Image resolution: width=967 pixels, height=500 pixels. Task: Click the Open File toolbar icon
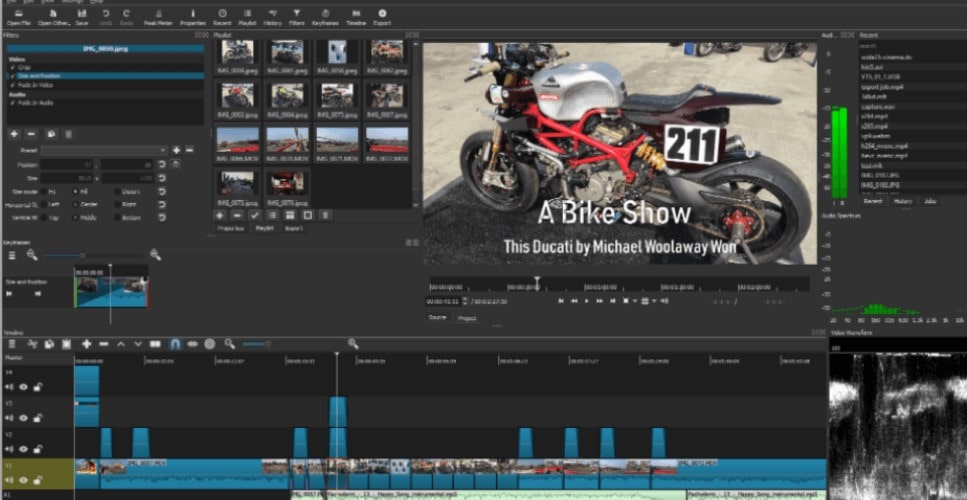[19, 14]
